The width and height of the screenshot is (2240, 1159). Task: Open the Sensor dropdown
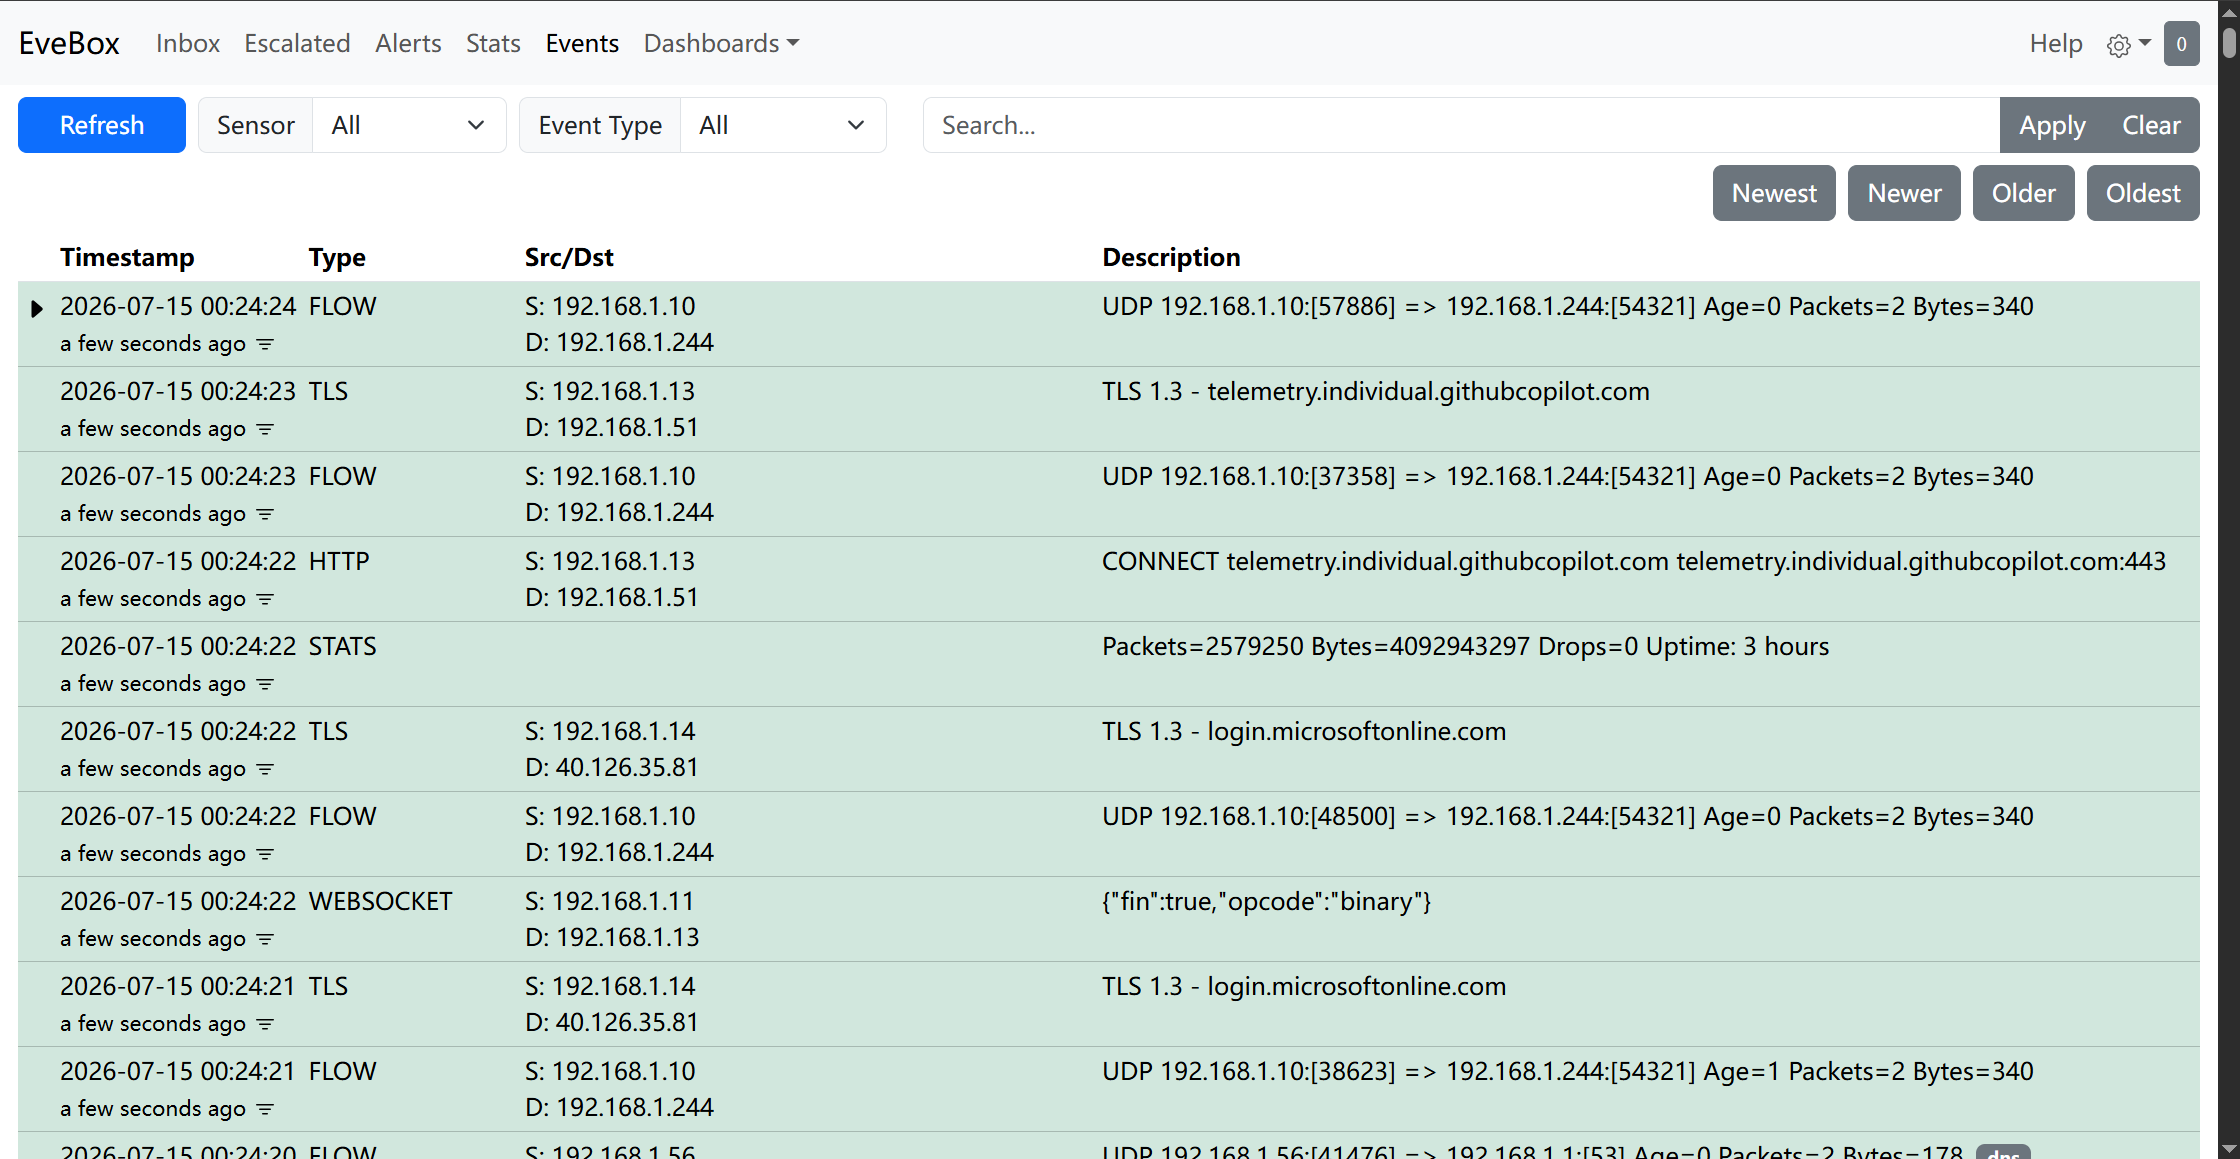click(x=409, y=125)
